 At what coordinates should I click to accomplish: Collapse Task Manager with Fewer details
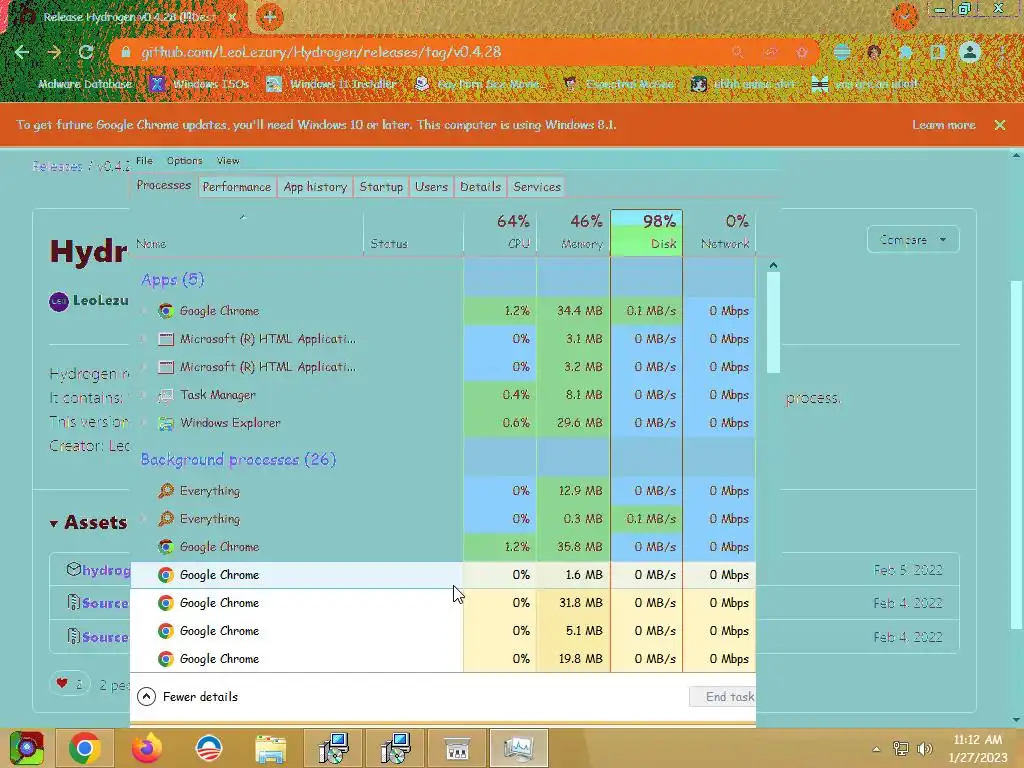[187, 697]
